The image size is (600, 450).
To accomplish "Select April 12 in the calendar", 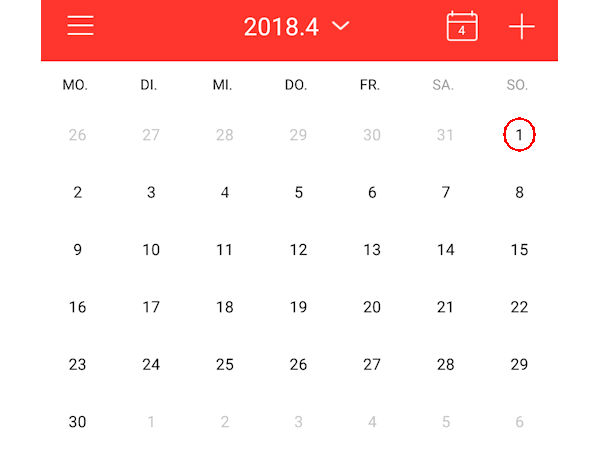I will tap(298, 250).
